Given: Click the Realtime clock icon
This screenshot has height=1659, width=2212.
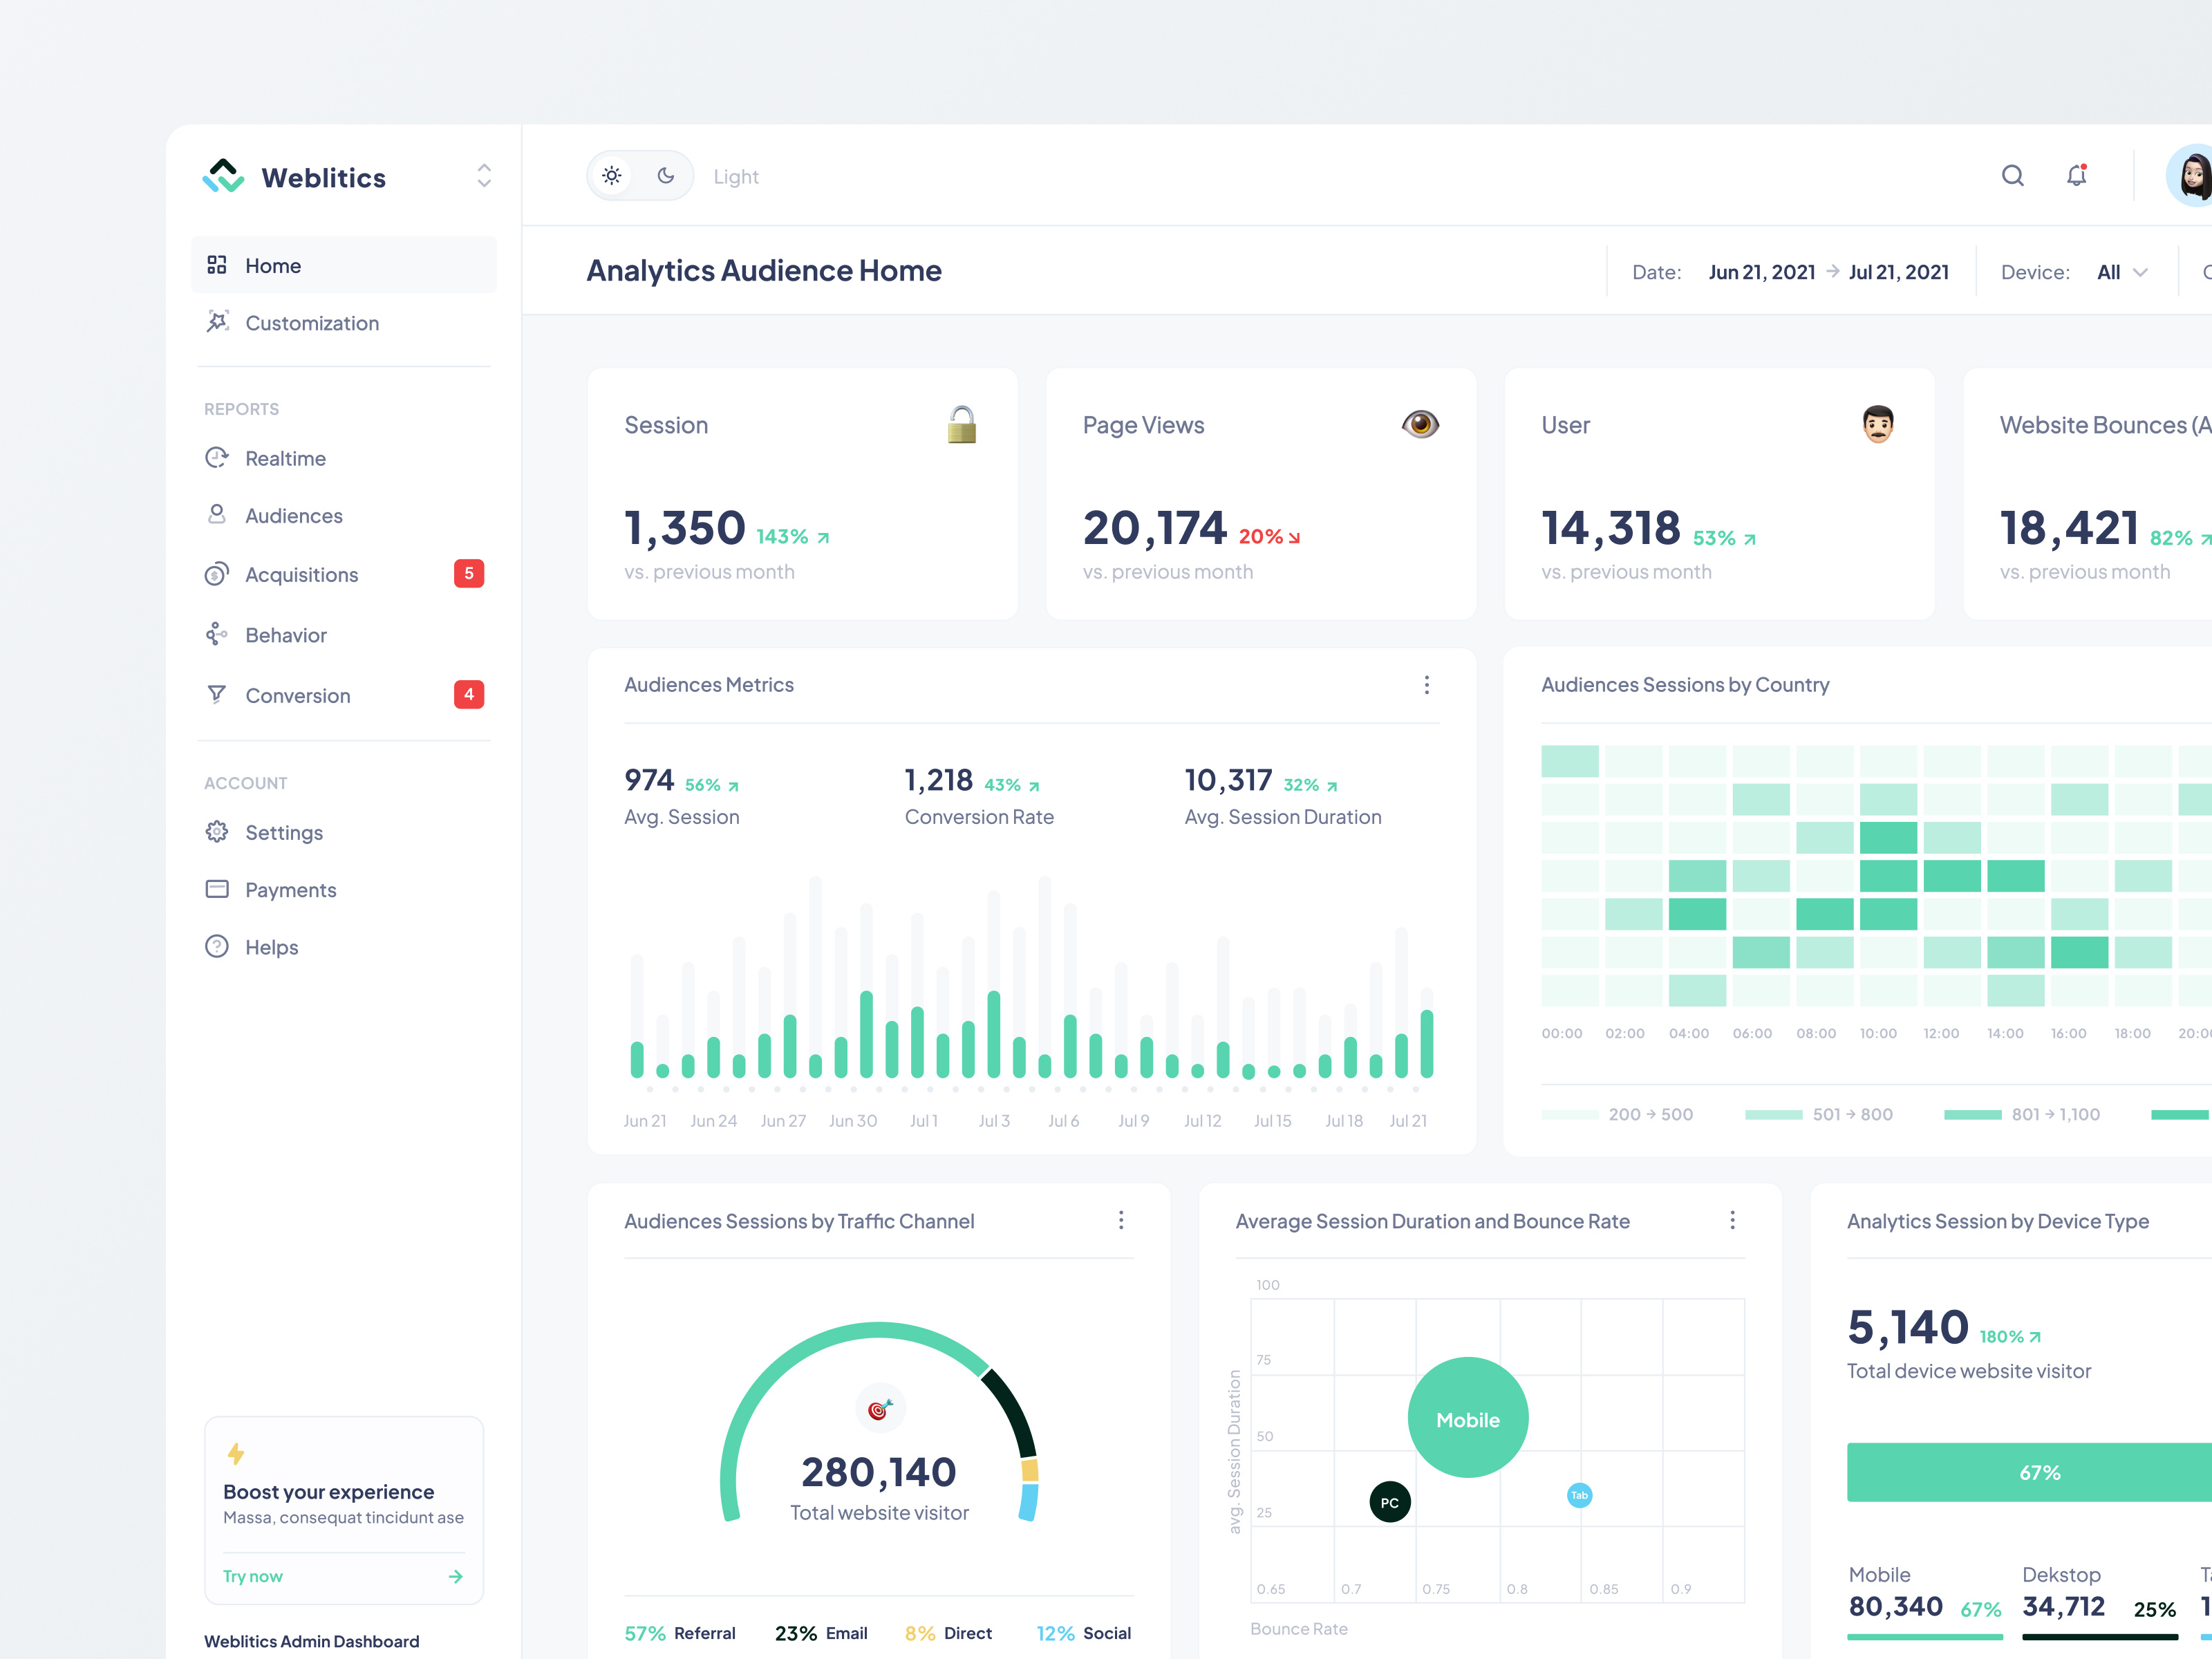Looking at the screenshot, I should click(217, 458).
